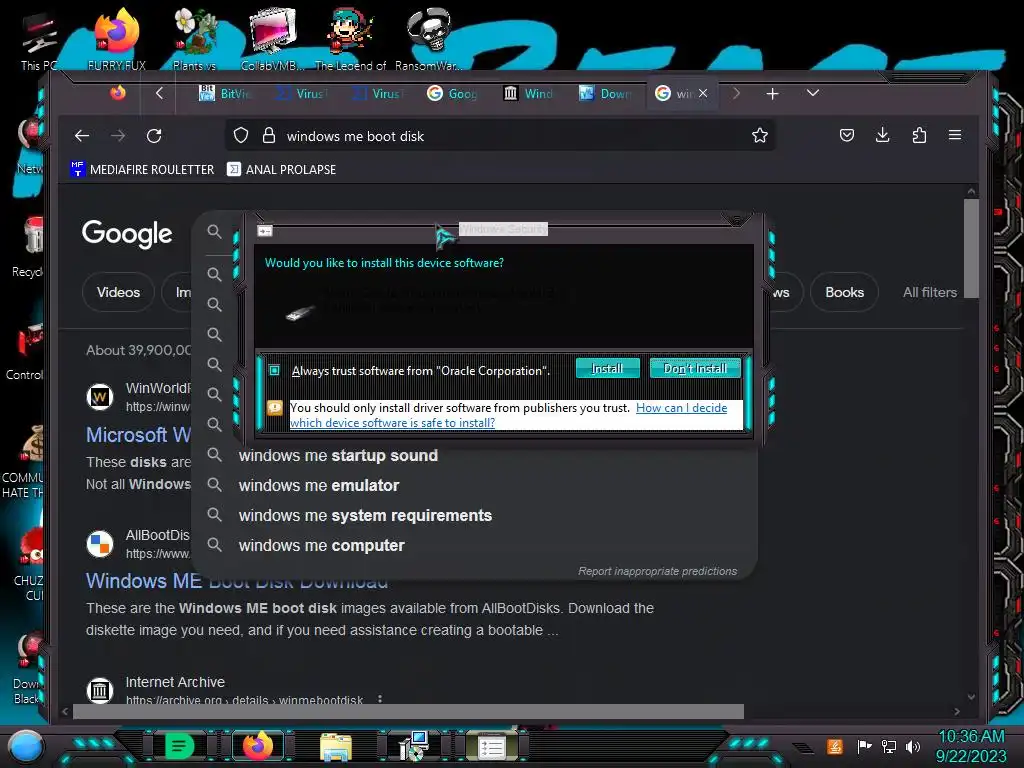Open the software setup icon on taskbar
Screen dimensions: 1024x768
click(x=414, y=746)
